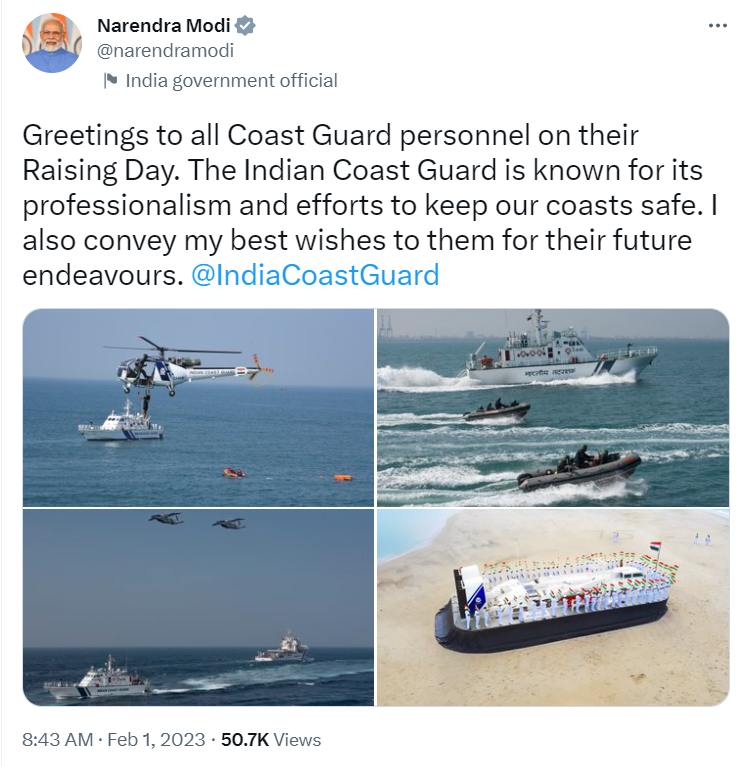The image size is (747, 767).
Task: Open the aircraft flying over ships photo
Action: 198,607
